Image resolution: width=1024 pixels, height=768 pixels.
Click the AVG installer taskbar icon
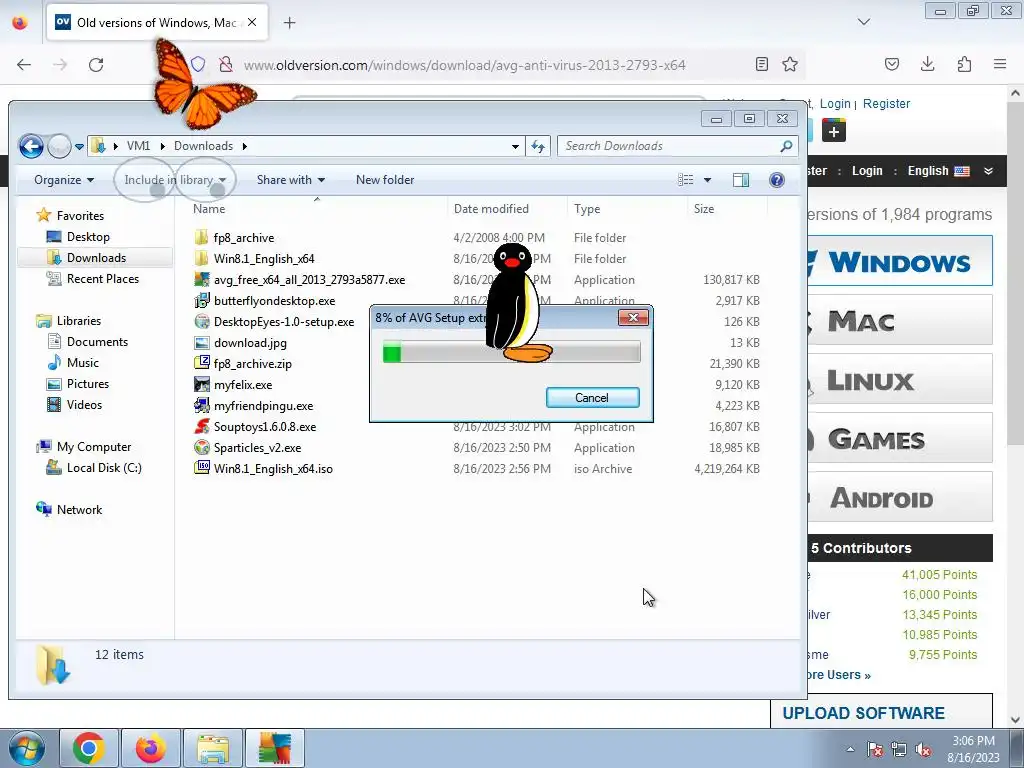coord(274,748)
